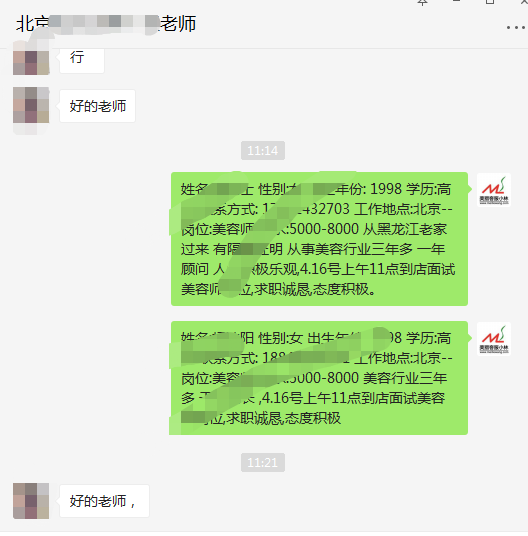Open ML logo avatar beside second green message
This screenshot has height=536, width=528.
click(x=494, y=339)
